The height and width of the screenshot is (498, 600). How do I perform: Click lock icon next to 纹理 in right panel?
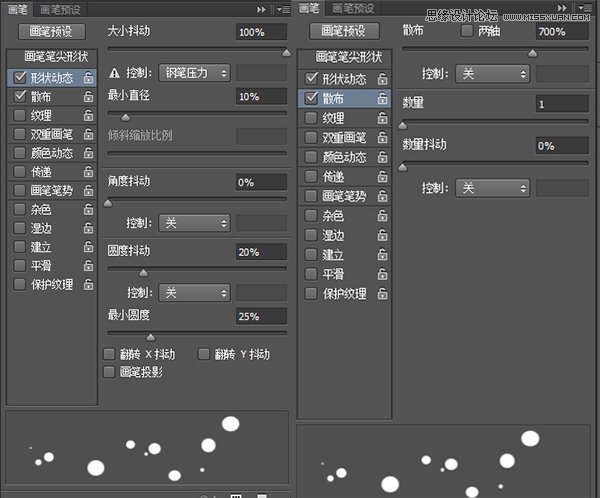(382, 118)
